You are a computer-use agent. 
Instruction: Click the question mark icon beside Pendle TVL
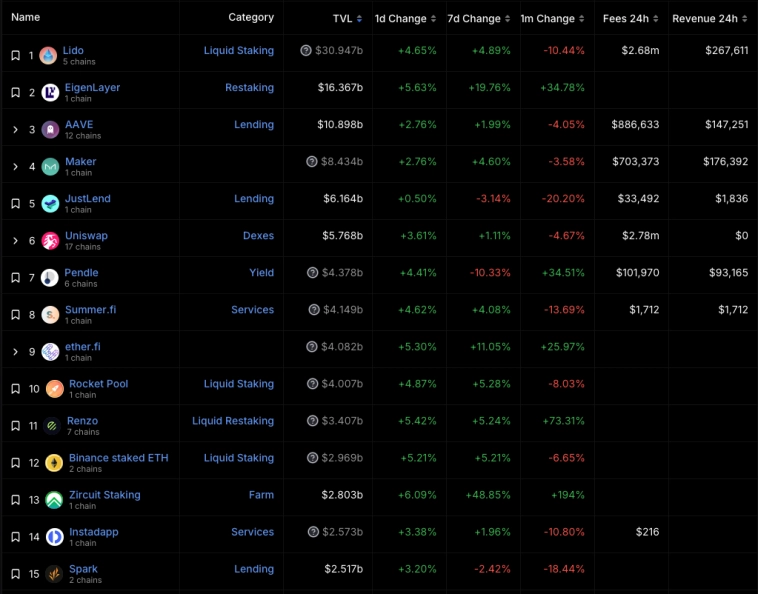tap(312, 273)
